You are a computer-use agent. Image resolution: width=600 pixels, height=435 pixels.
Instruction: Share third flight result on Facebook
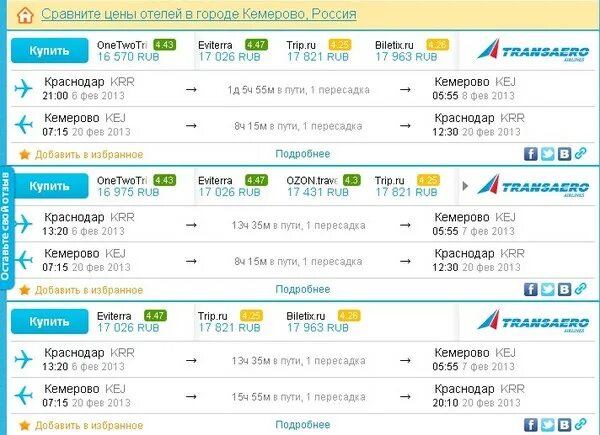click(530, 425)
